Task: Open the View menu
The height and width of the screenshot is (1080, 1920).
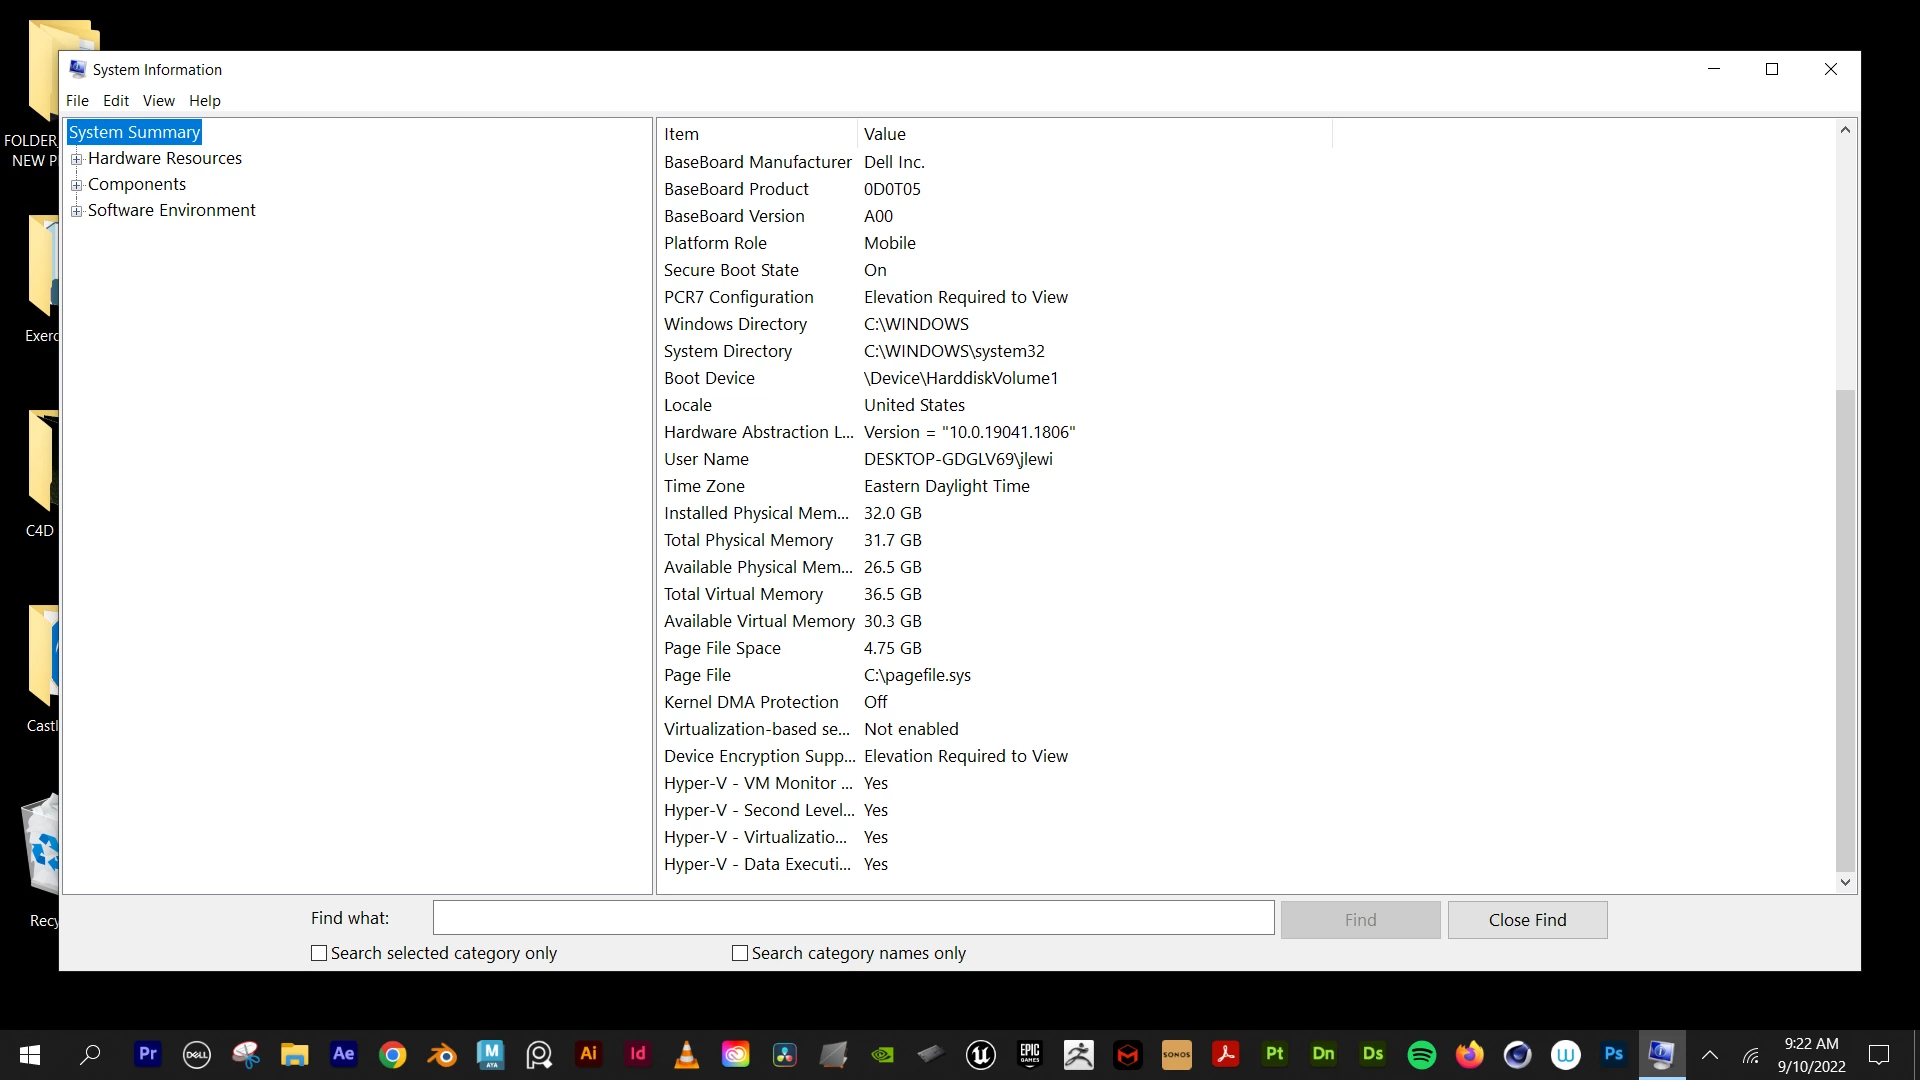Action: point(158,101)
